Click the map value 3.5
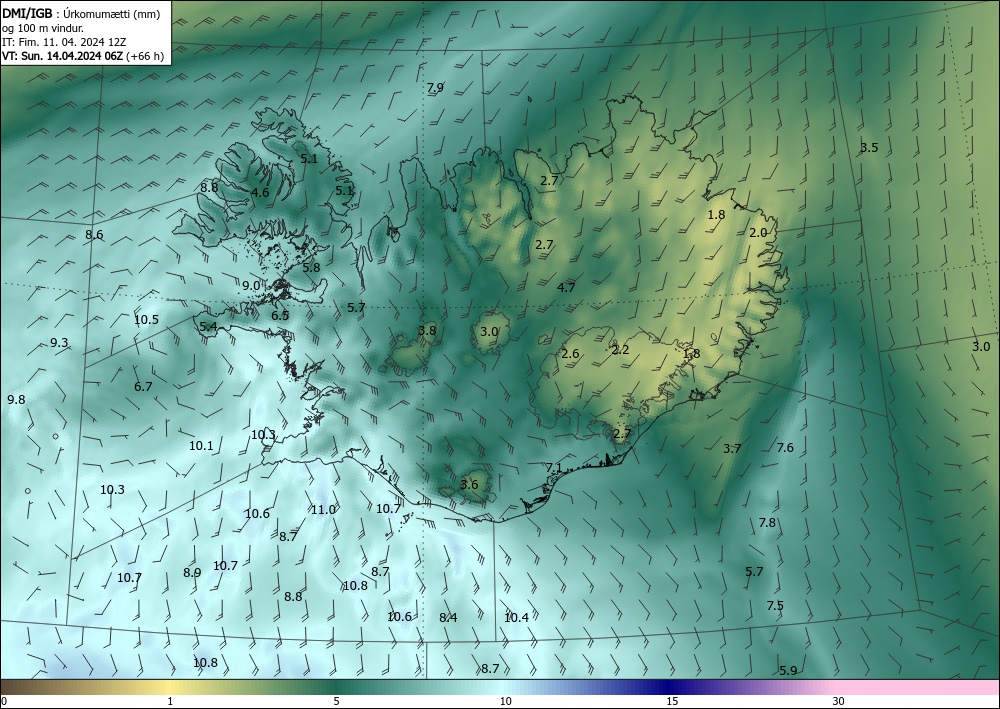The image size is (1000, 709). (869, 148)
